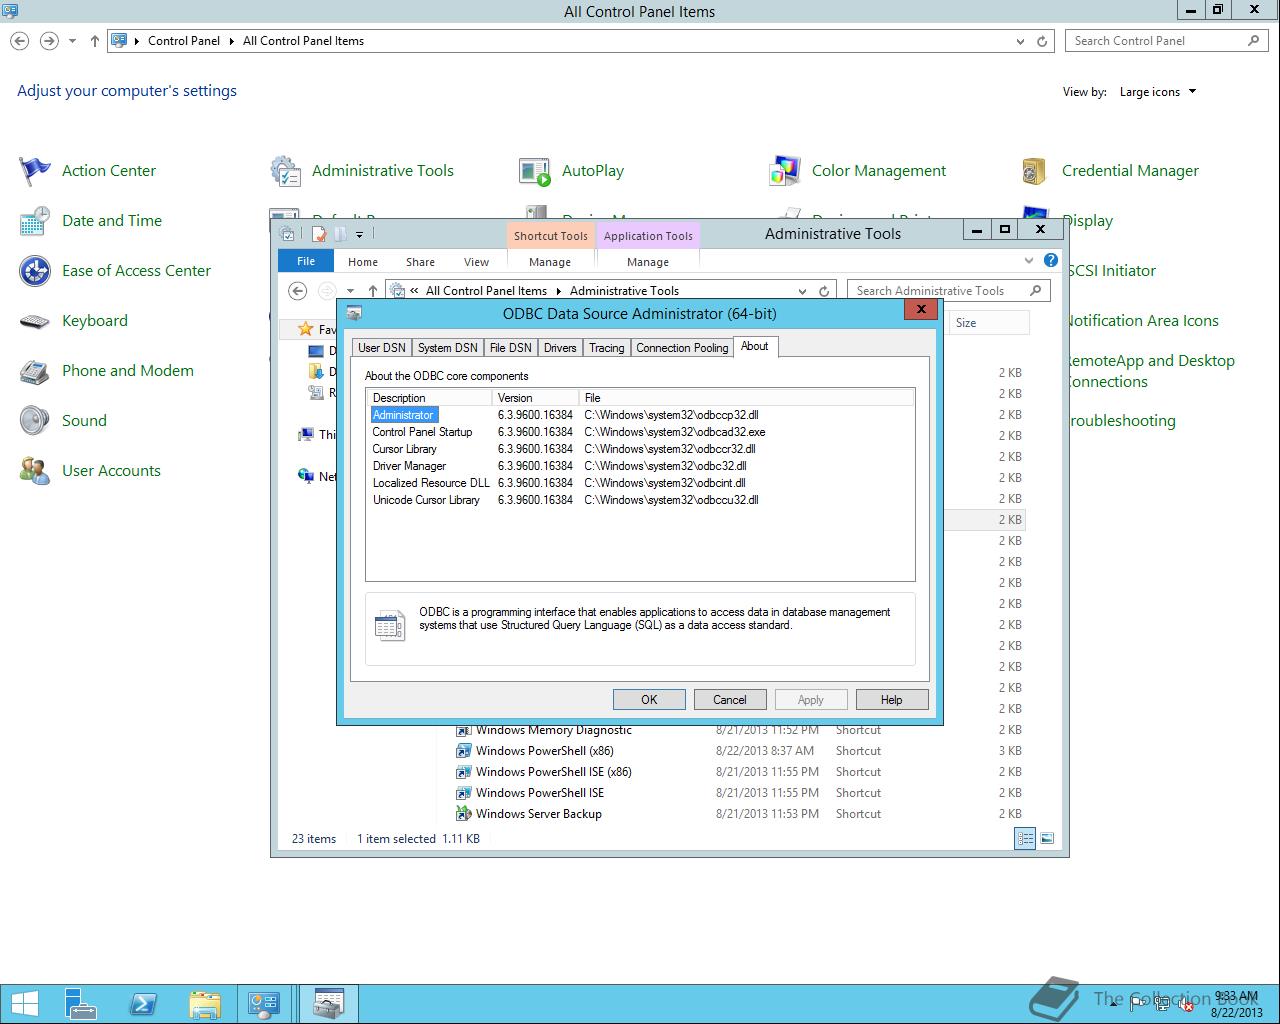Click the Help question mark in Administrative Tools

point(1051,260)
